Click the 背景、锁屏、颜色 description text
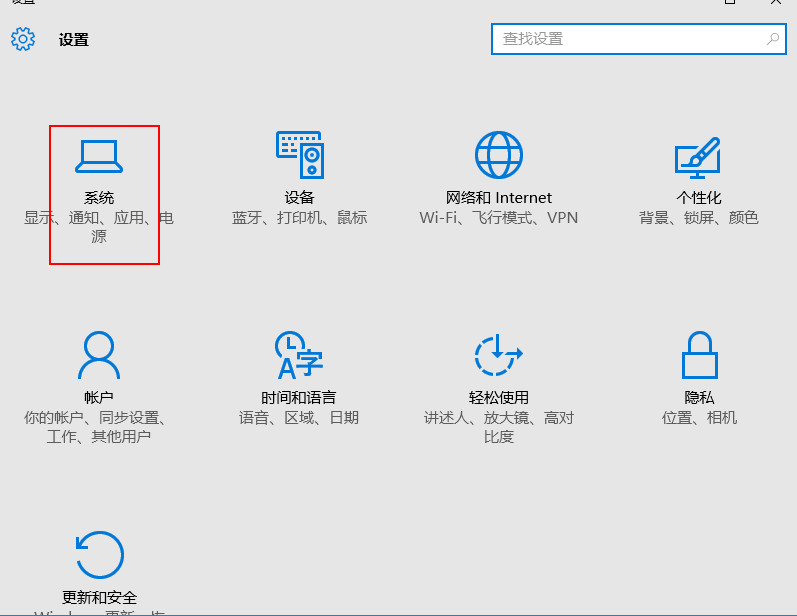This screenshot has height=616, width=797. (x=698, y=218)
